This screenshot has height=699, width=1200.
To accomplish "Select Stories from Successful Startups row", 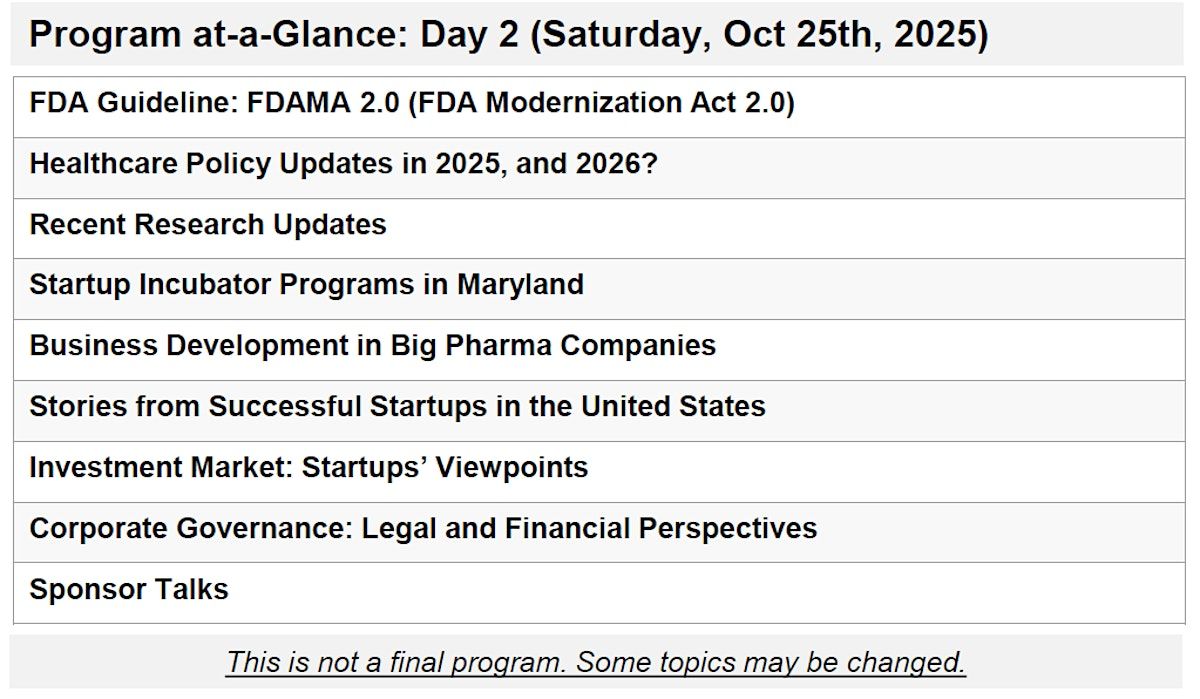I will [599, 411].
